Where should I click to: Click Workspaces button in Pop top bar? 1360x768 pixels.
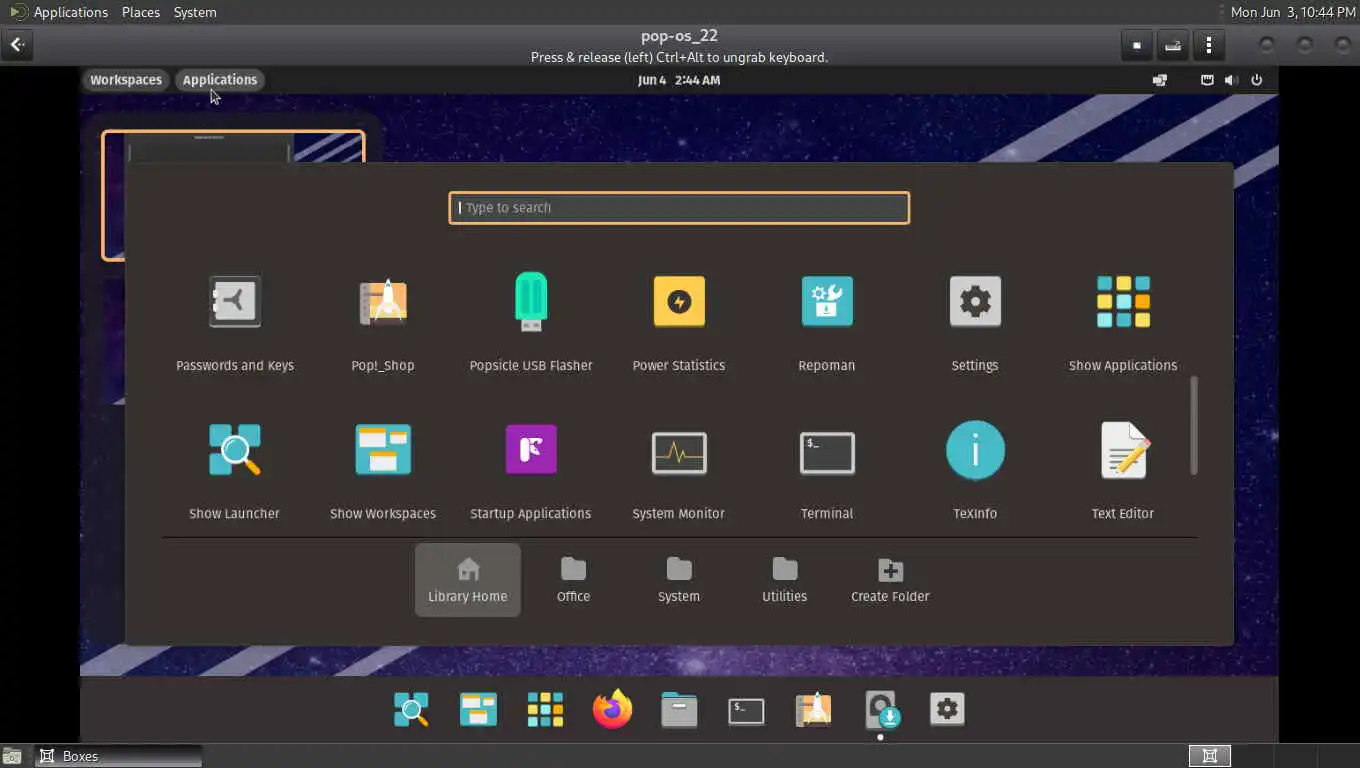[x=126, y=80]
